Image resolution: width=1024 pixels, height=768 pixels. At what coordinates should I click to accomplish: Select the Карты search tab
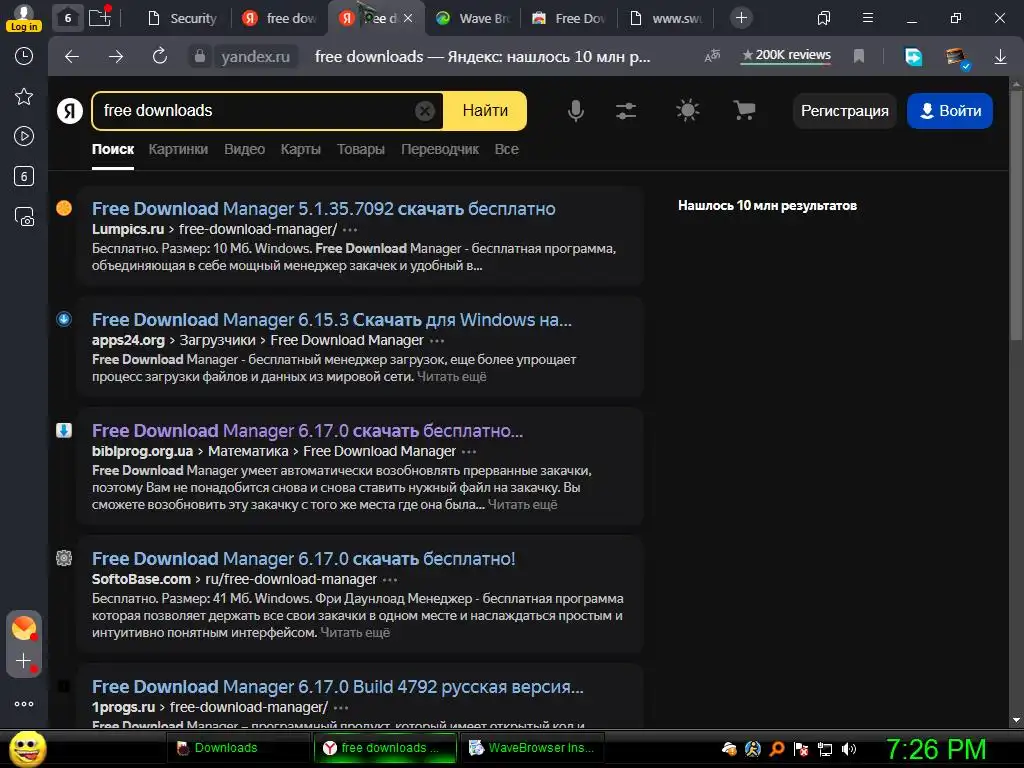300,149
